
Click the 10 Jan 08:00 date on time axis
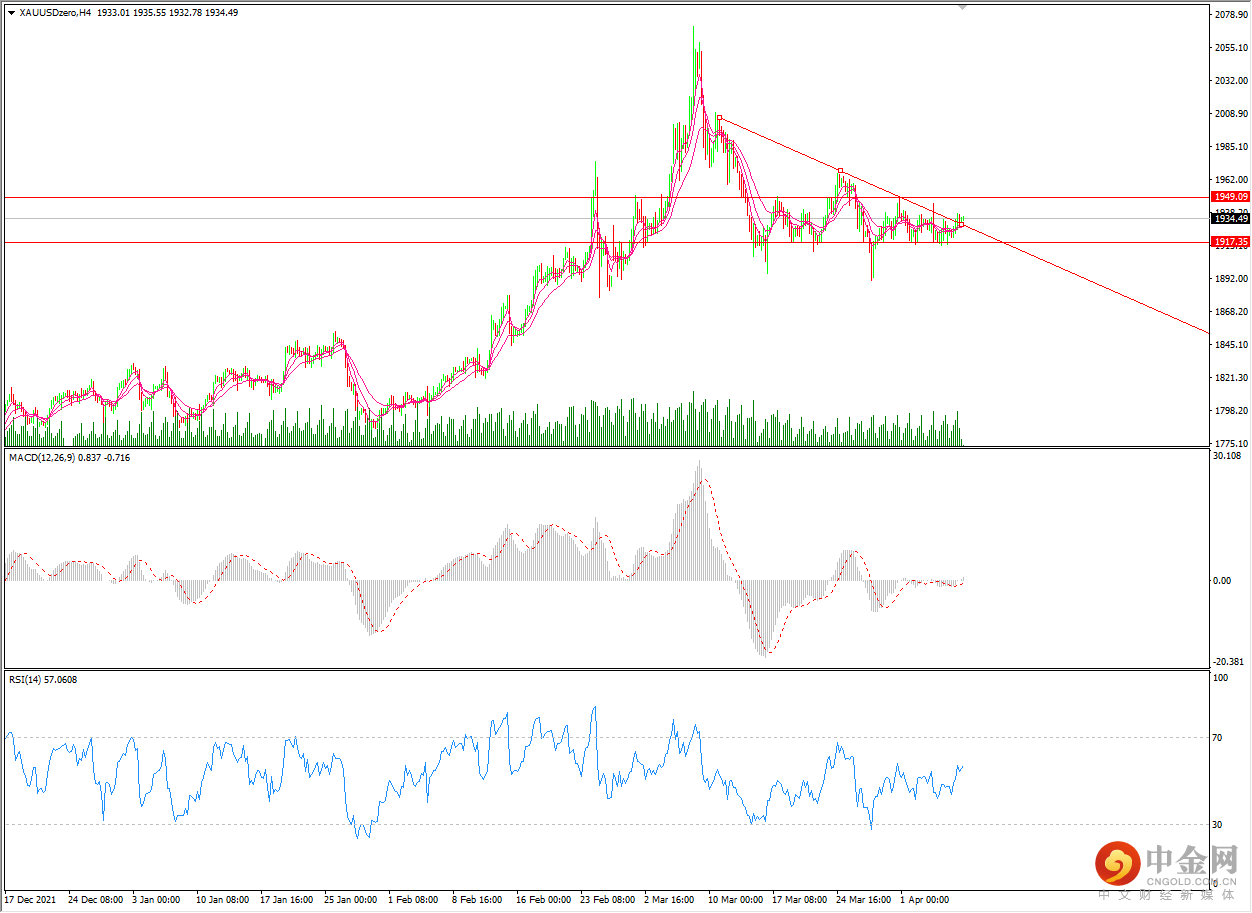pyautogui.click(x=225, y=900)
